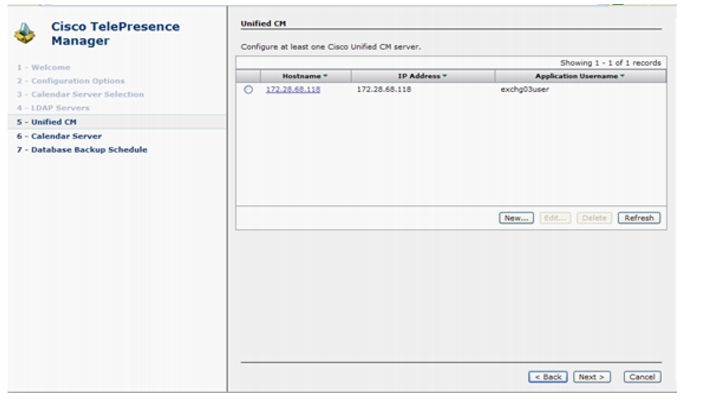Image resolution: width=703 pixels, height=399 pixels.
Task: Select step 4 - LDAP Servers
Action: click(53, 108)
